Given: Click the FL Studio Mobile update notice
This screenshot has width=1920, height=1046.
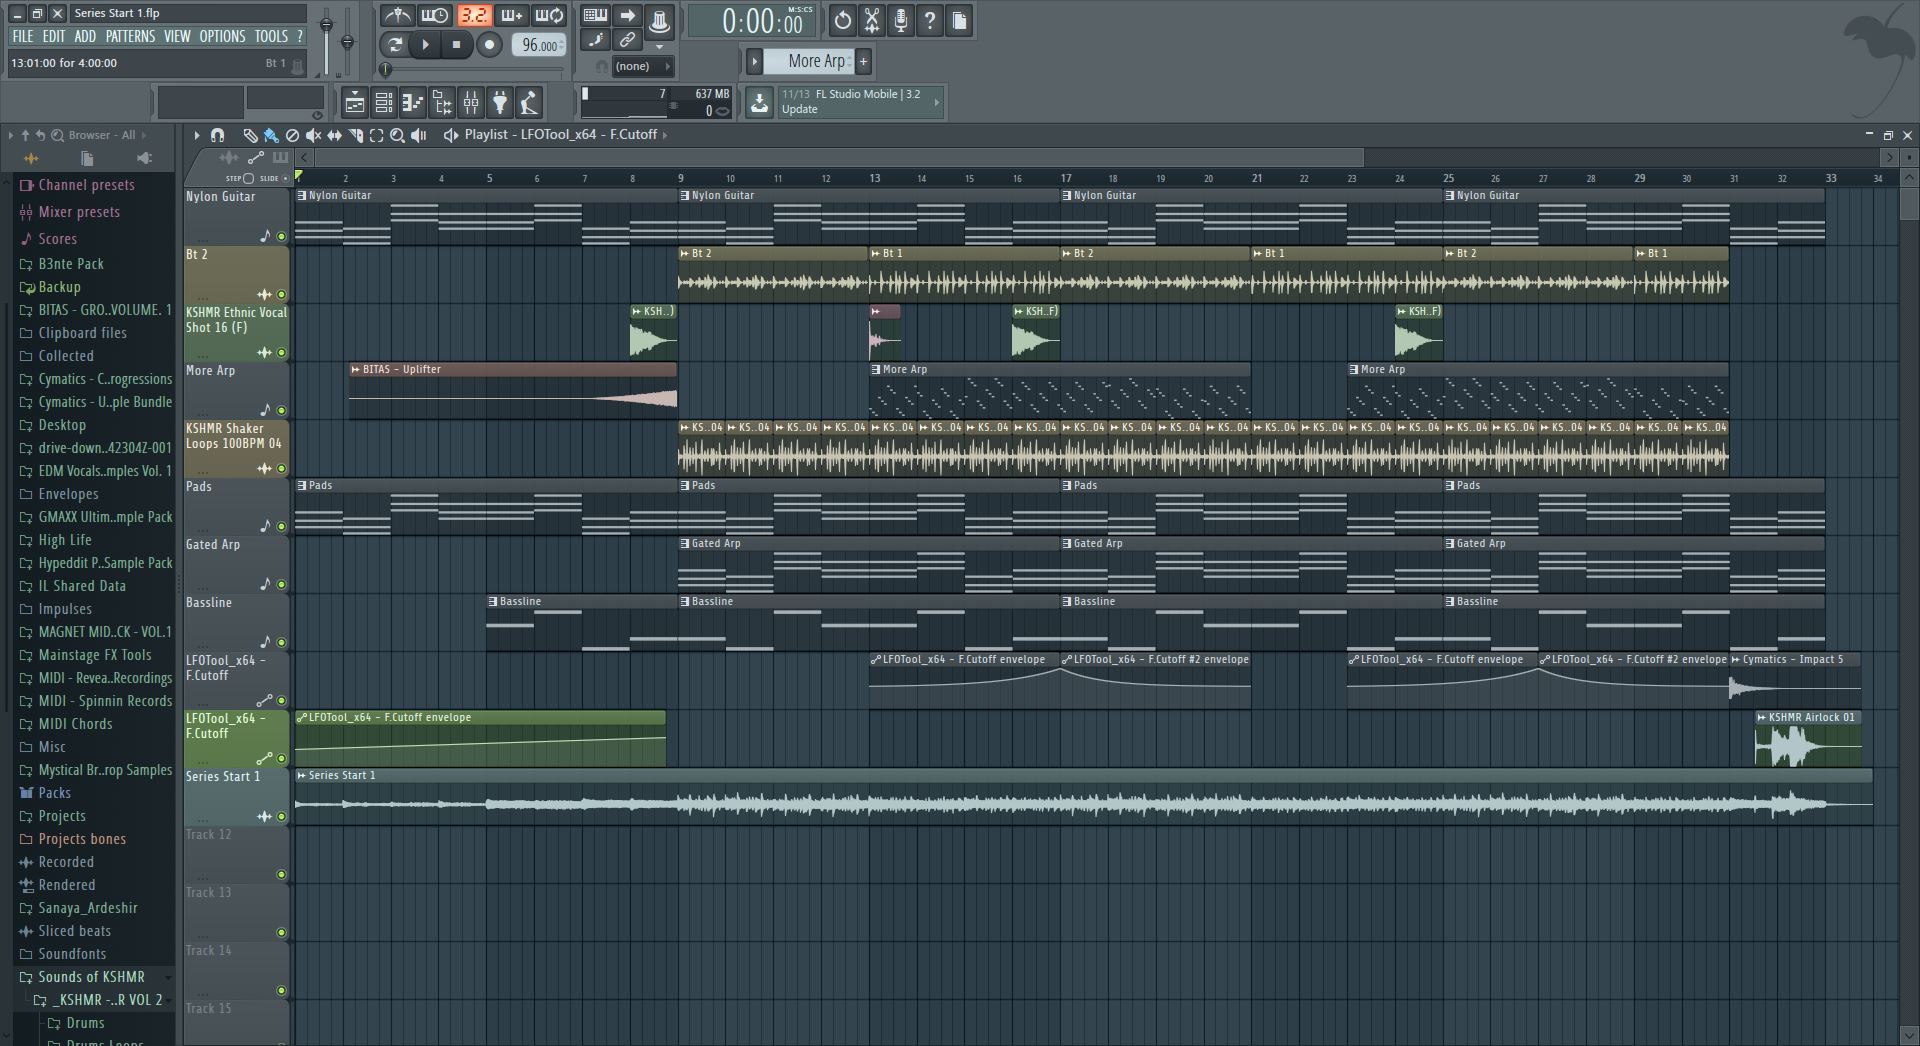Looking at the screenshot, I should pyautogui.click(x=855, y=102).
